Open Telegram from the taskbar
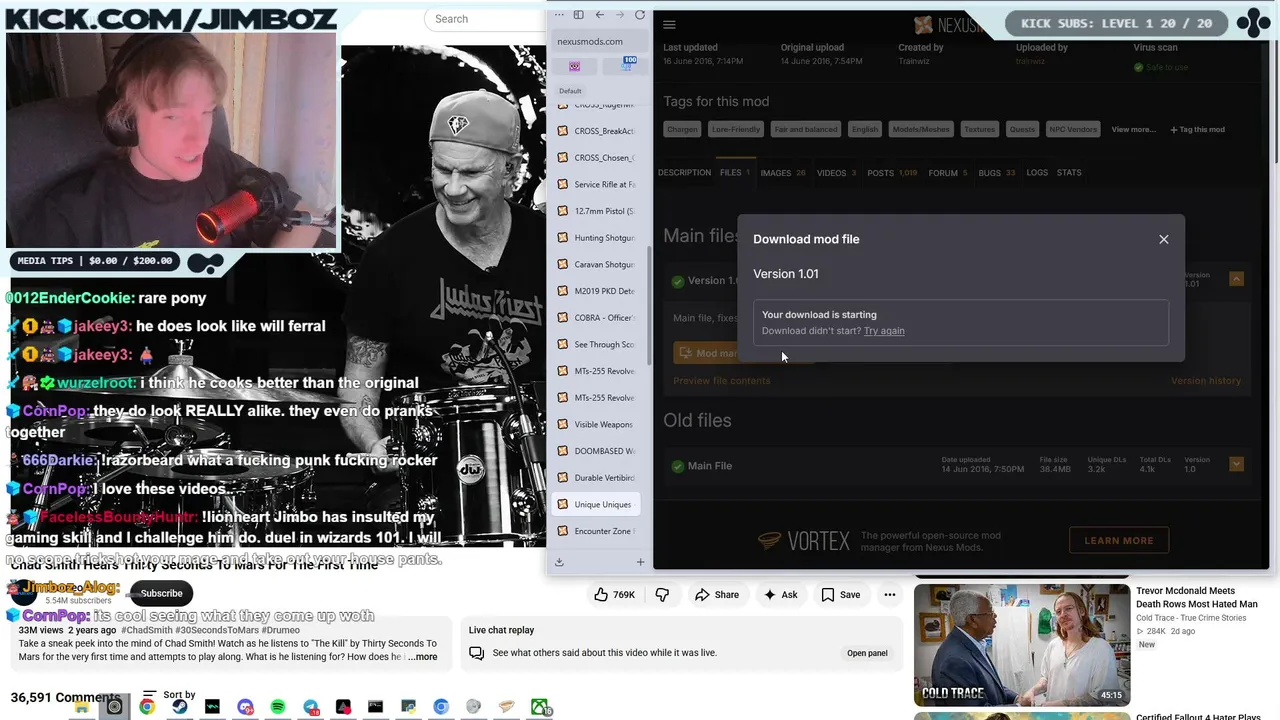This screenshot has width=1280, height=720. pos(311,707)
